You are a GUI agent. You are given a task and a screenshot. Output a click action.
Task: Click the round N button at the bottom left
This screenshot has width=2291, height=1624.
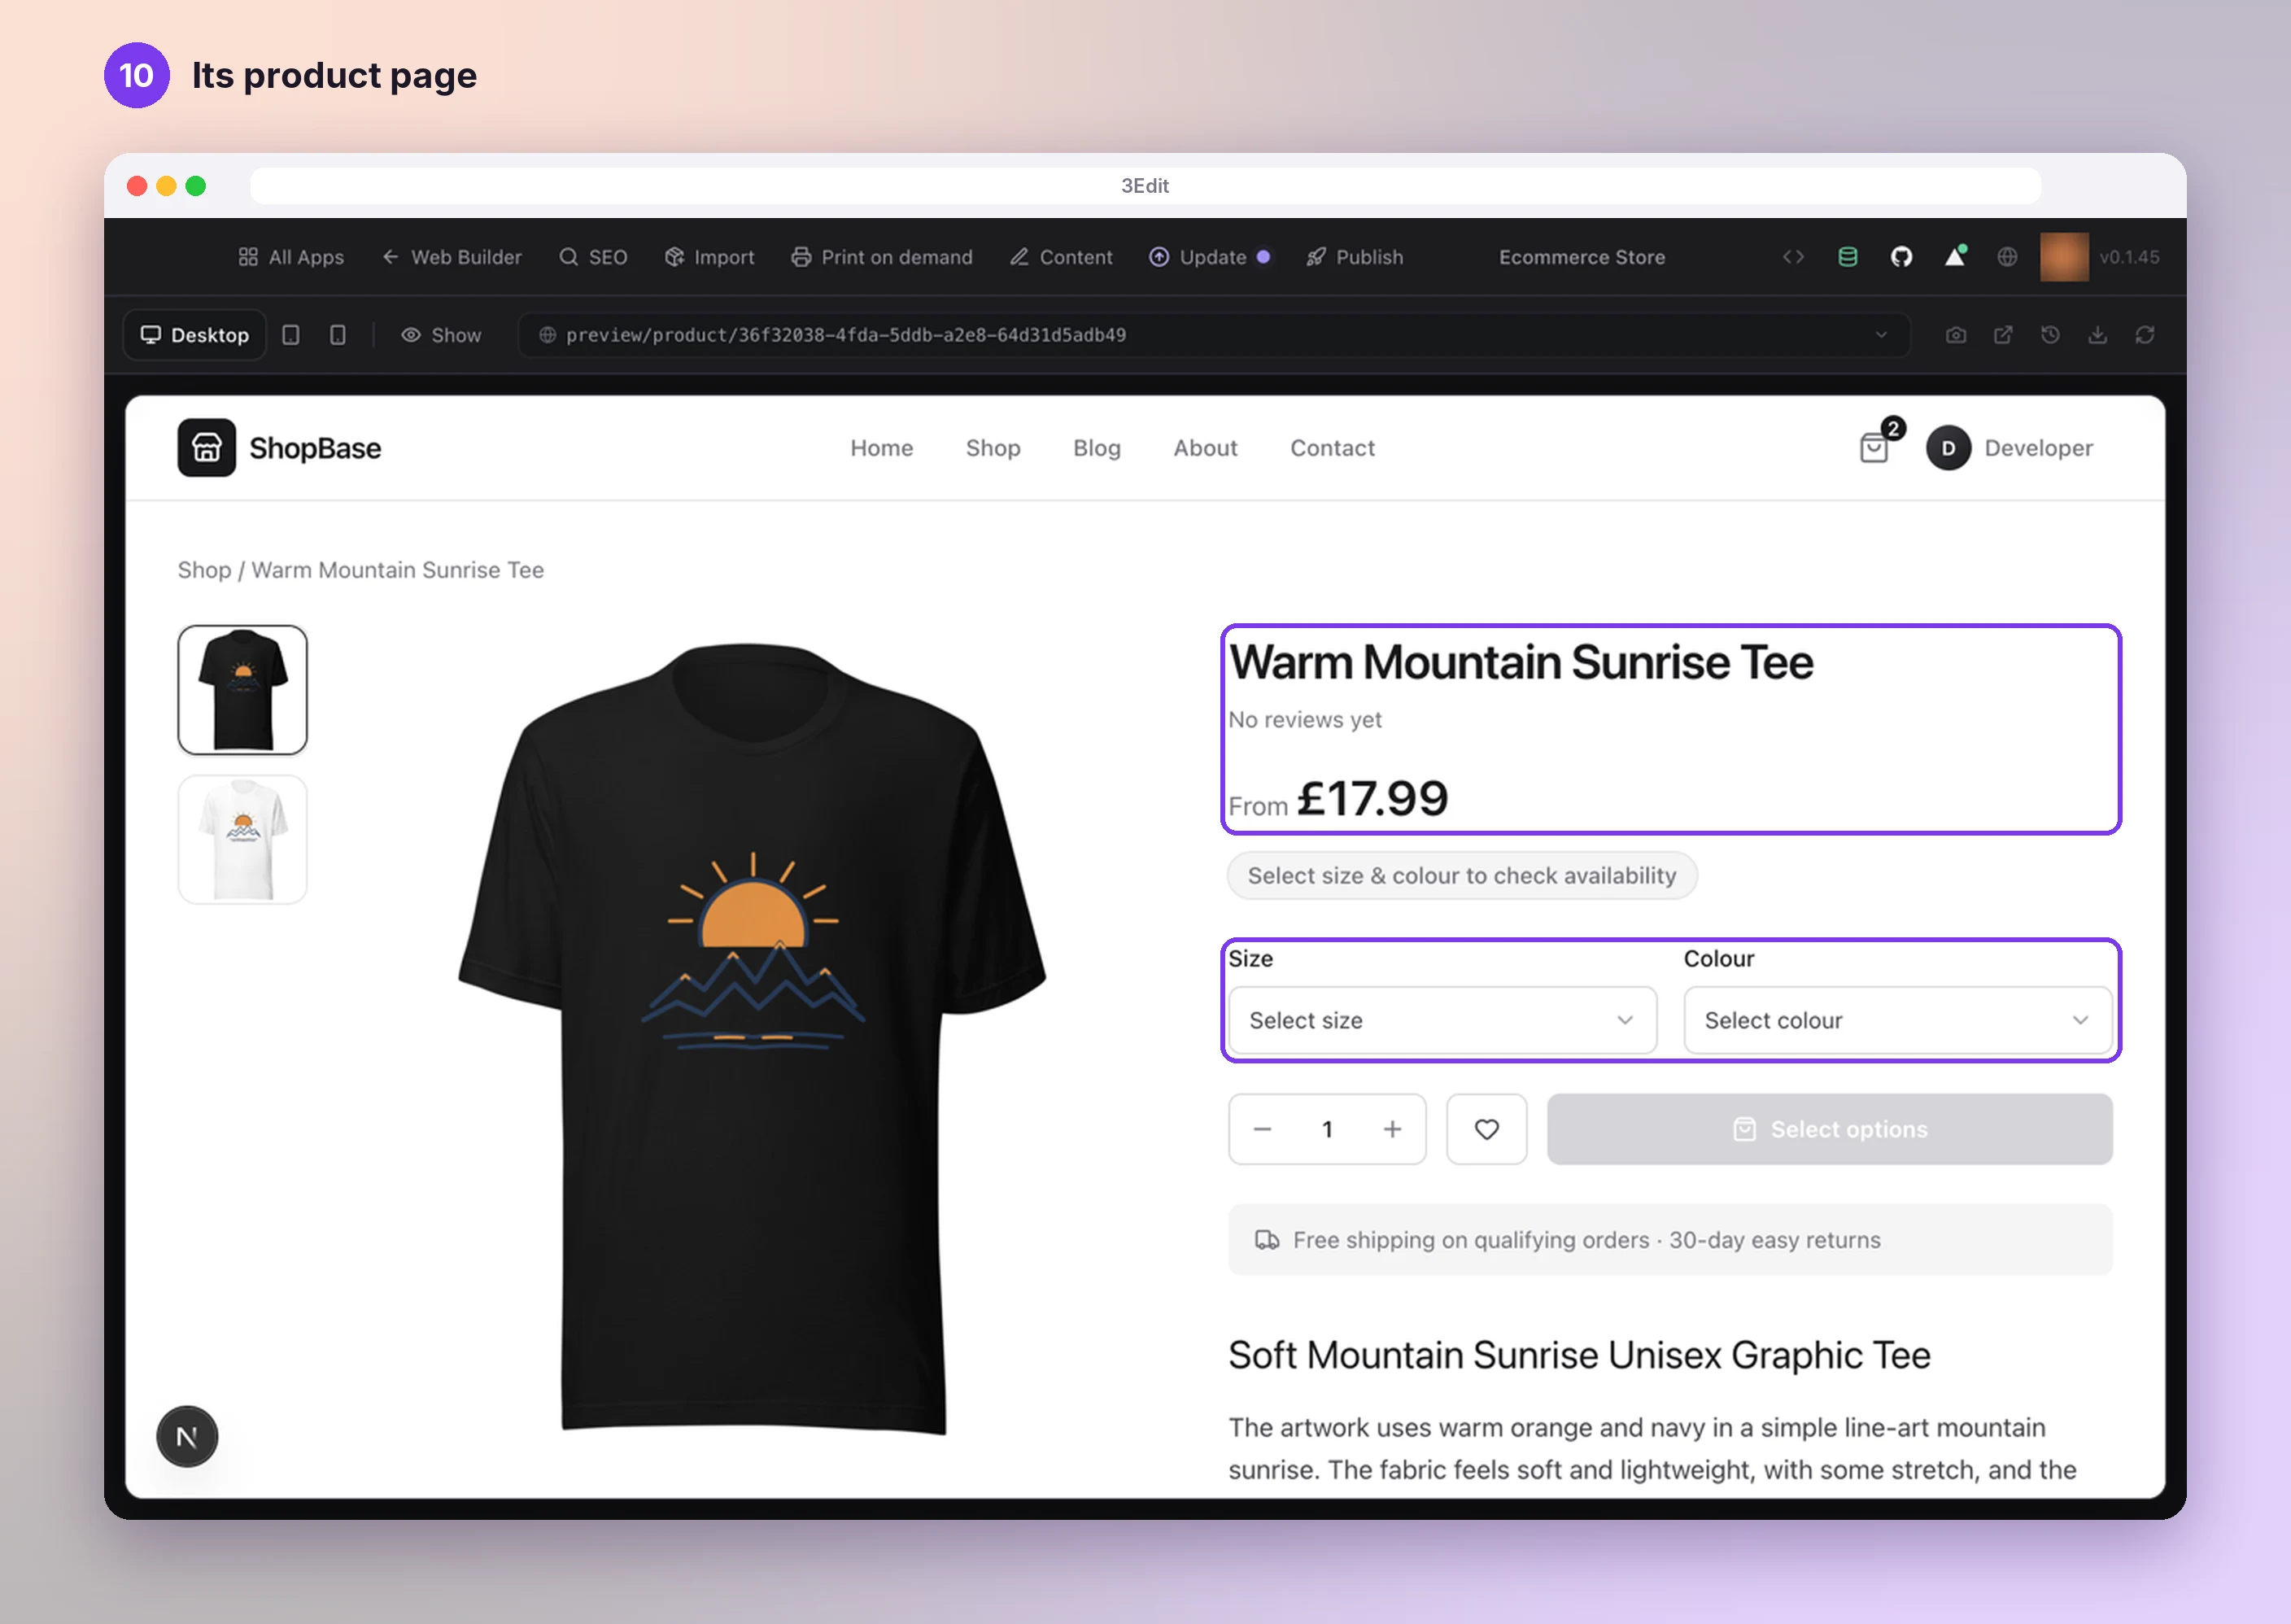(187, 1437)
